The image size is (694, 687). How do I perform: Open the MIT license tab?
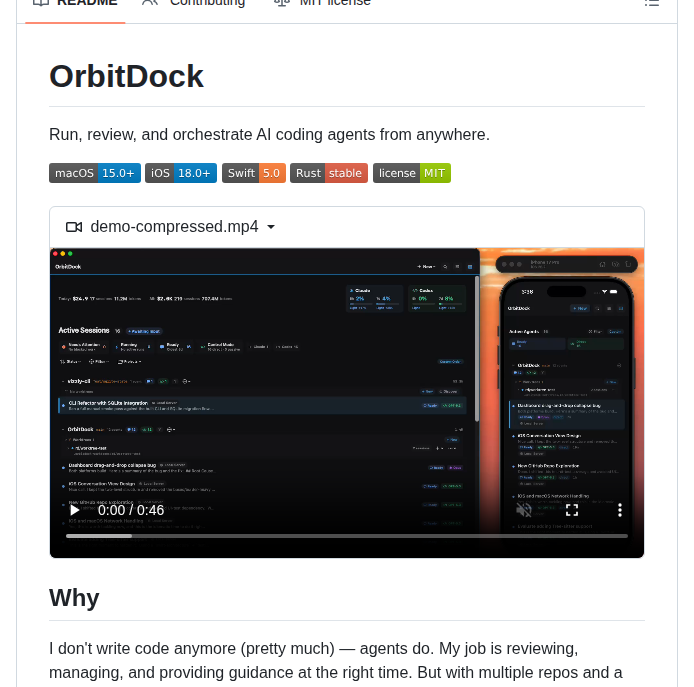point(322,4)
